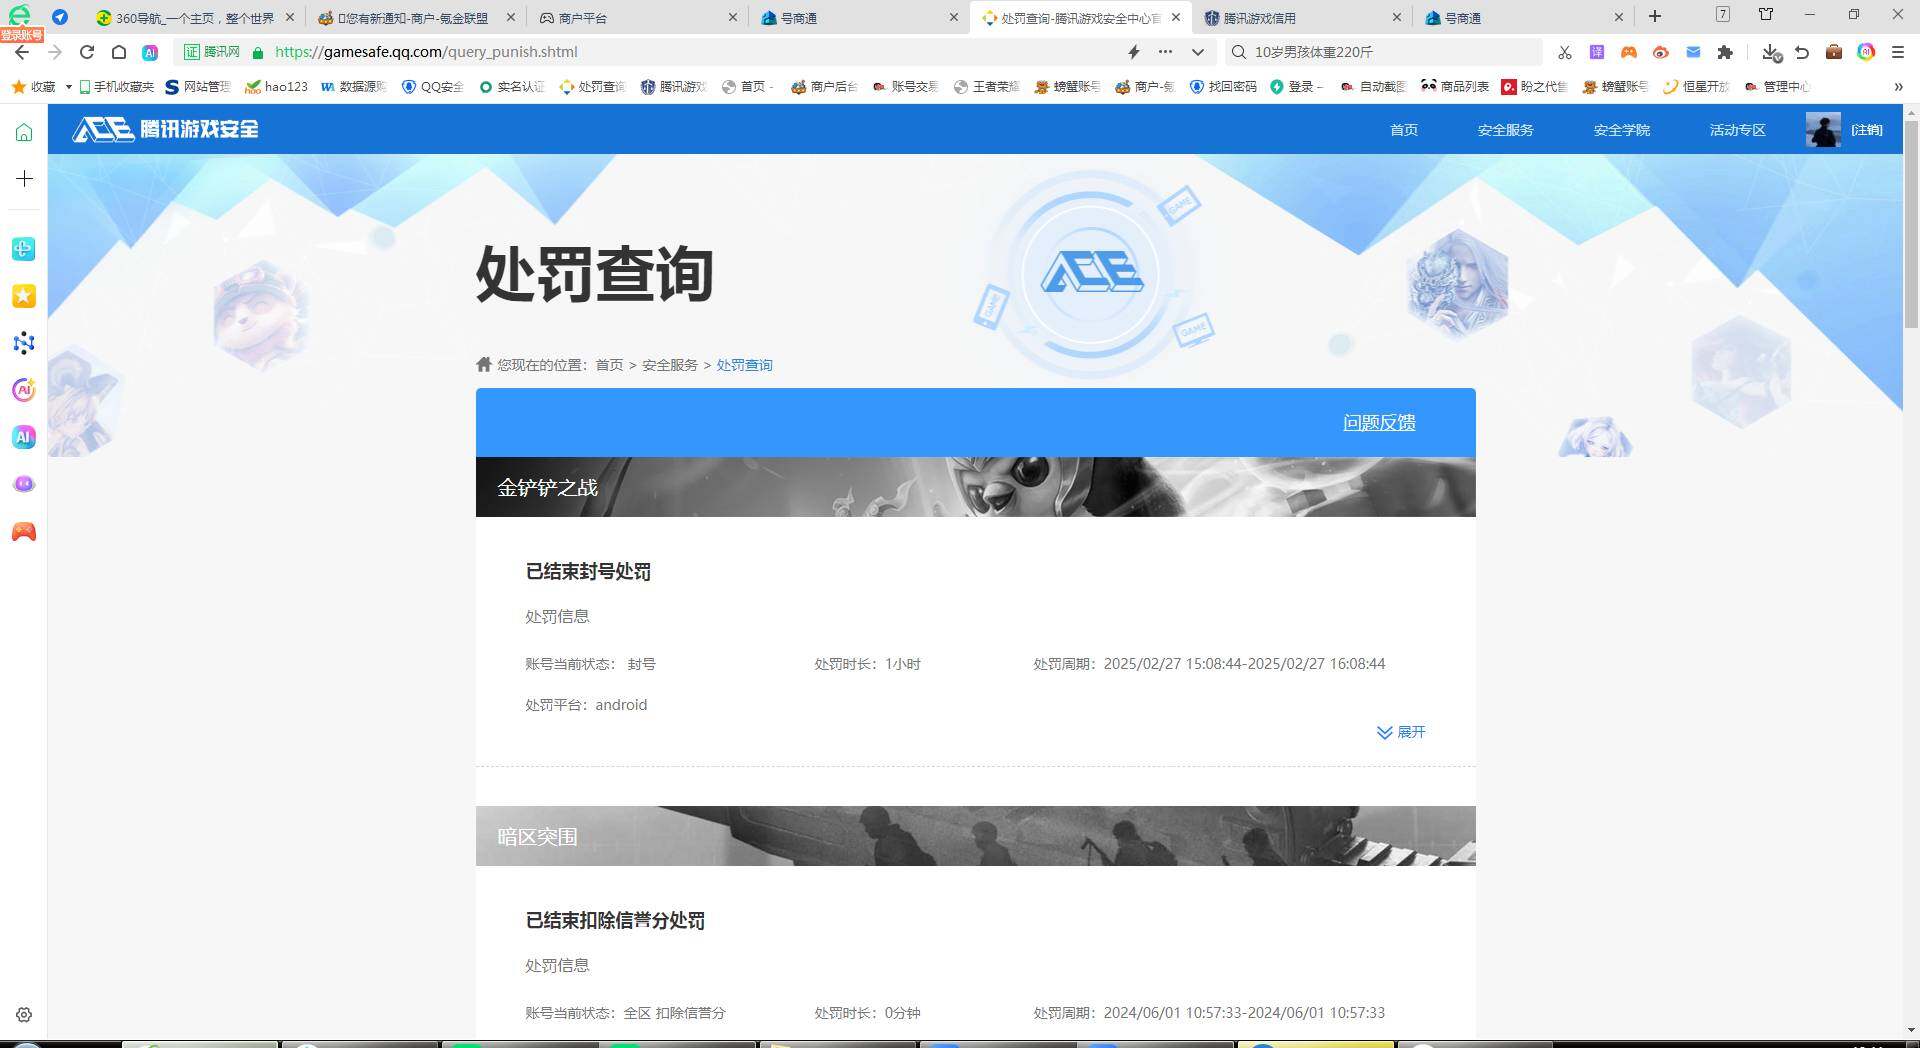The image size is (1920, 1048).
Task: Open the sidebar red gamepad icon
Action: [x=24, y=532]
